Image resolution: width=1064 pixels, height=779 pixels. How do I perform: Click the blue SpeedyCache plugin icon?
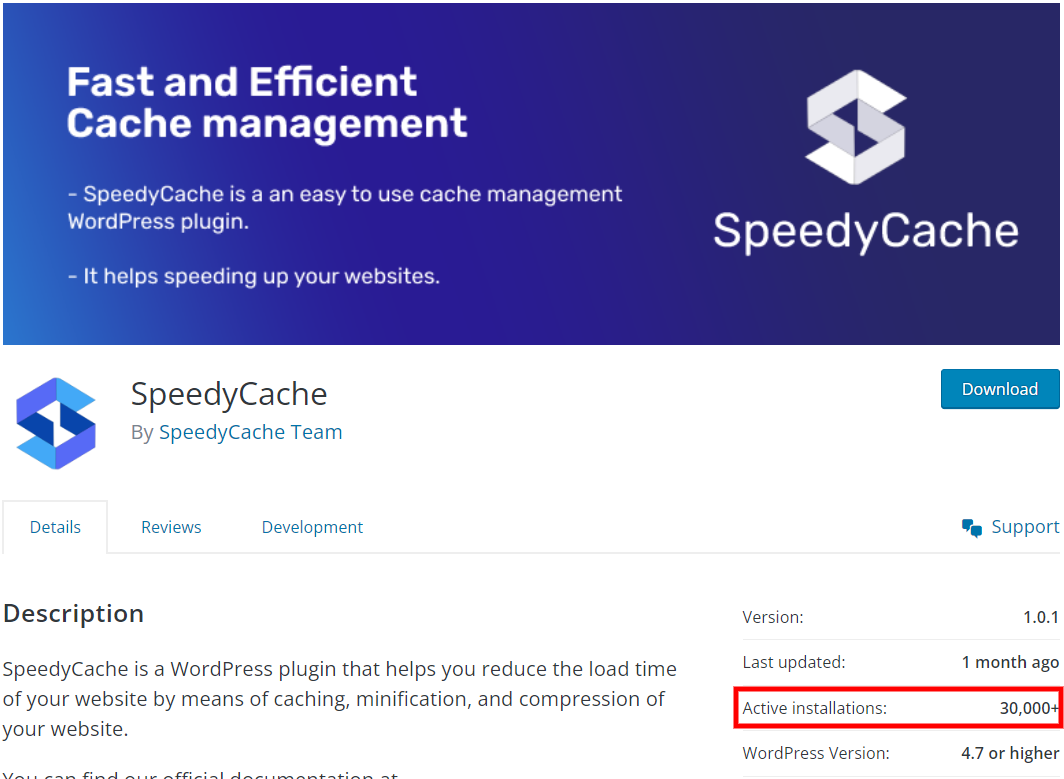[56, 423]
